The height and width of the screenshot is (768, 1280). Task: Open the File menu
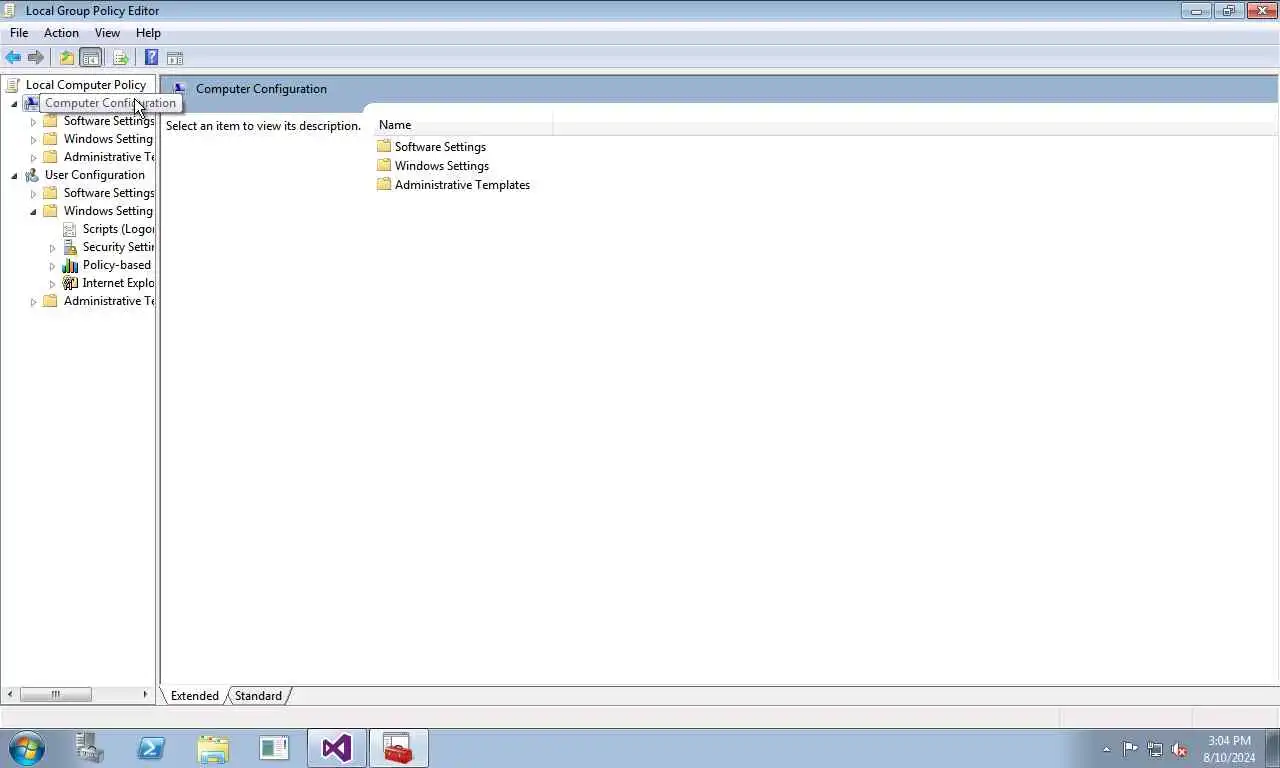click(19, 33)
